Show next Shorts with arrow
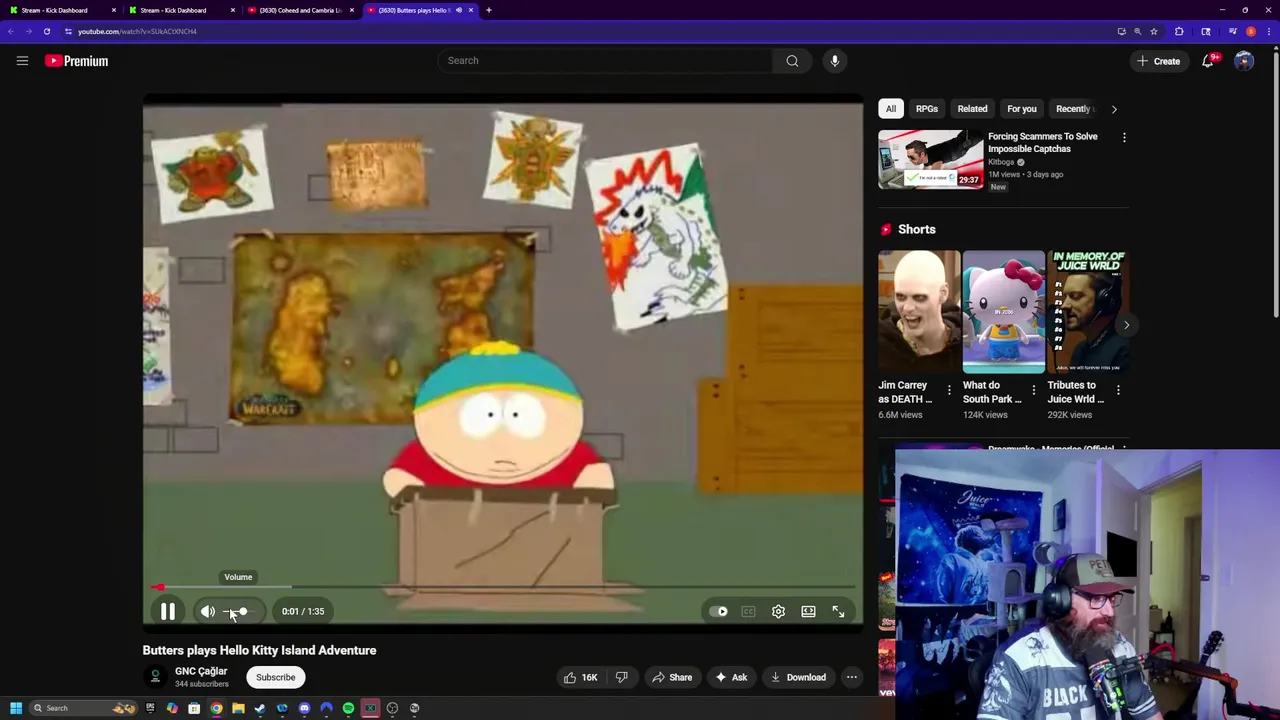Viewport: 1280px width, 720px height. [1126, 325]
